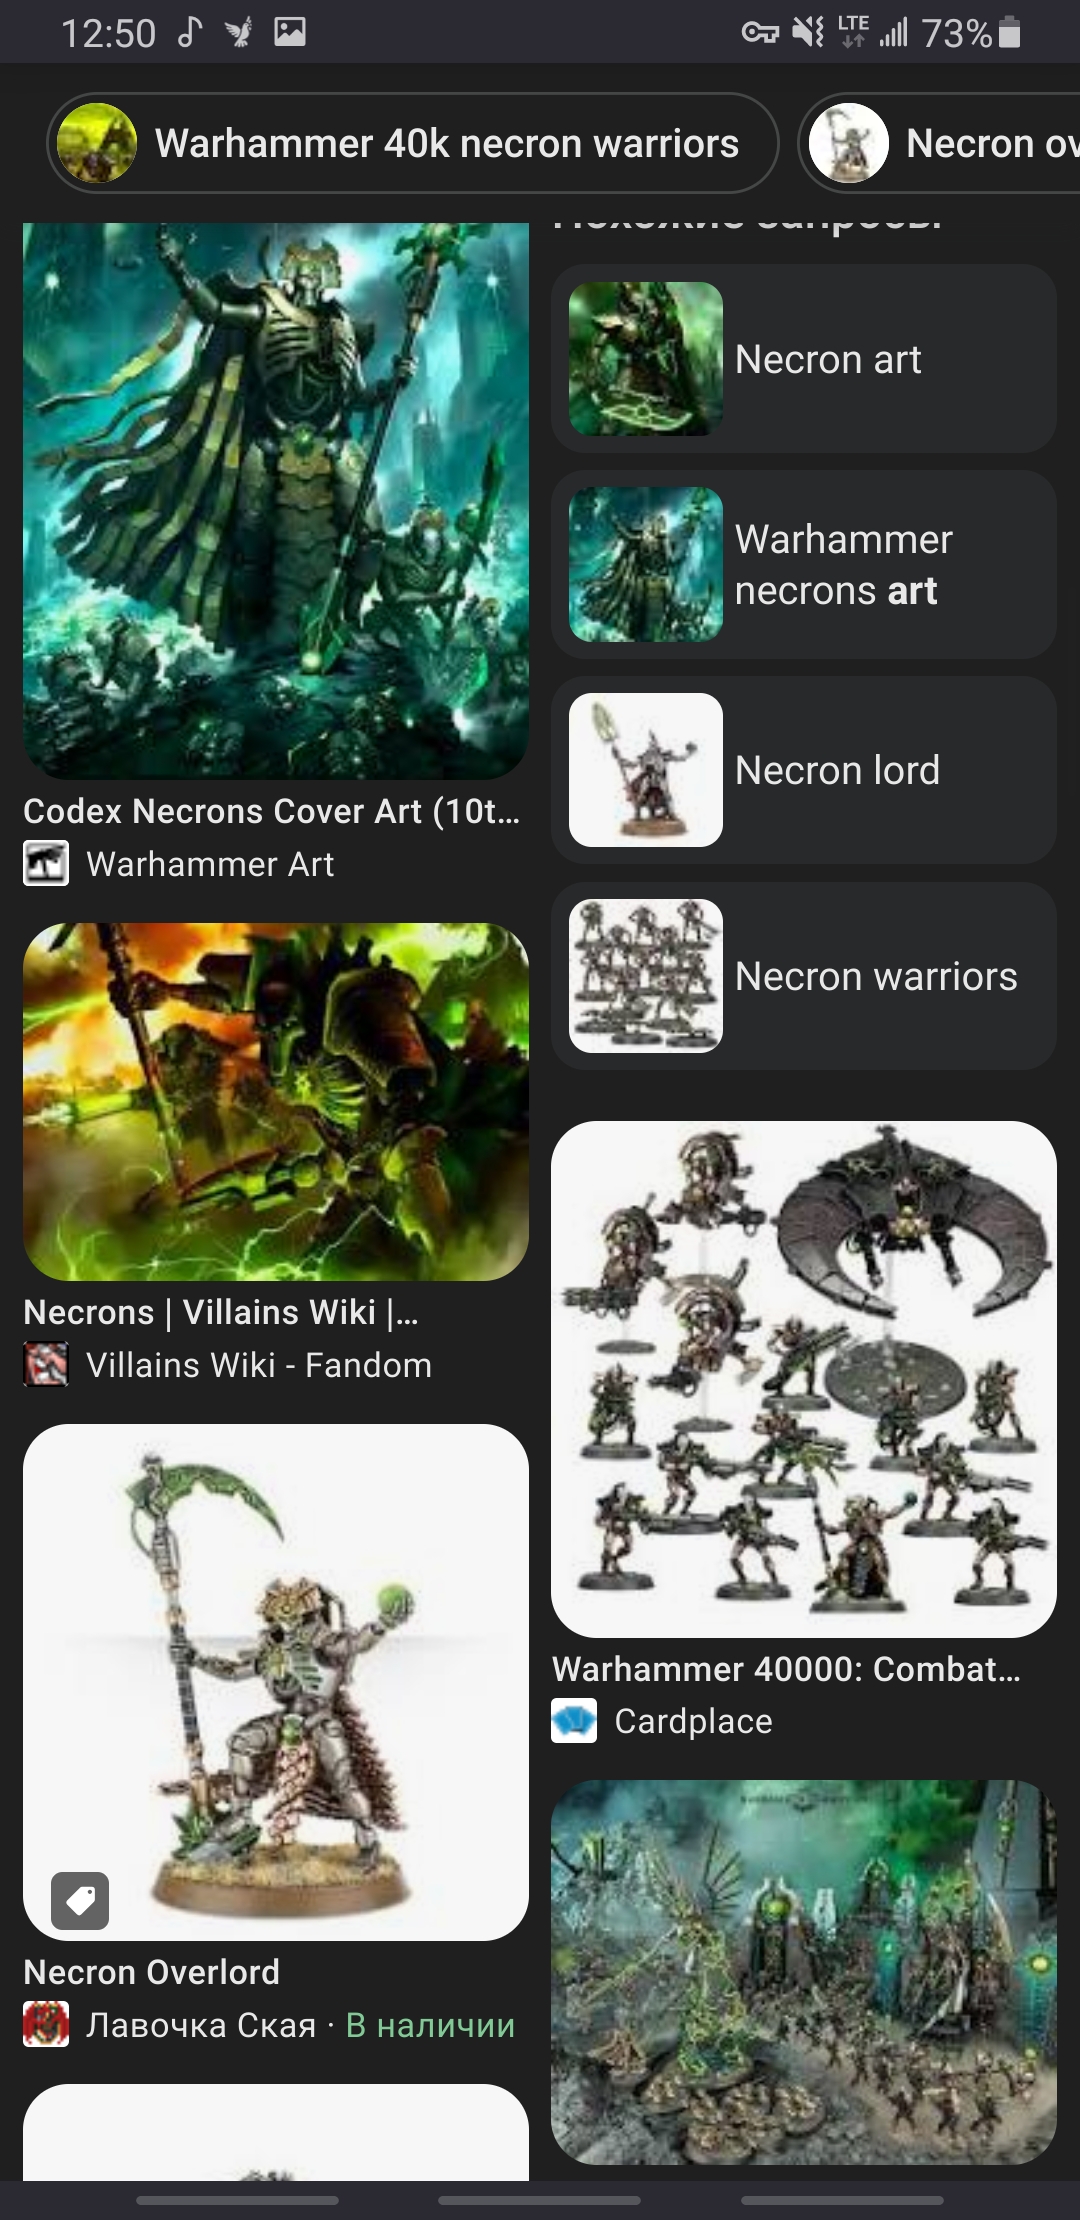
Task: Open the Warhammer 40000 Combat Patrol box image
Action: 804,1379
